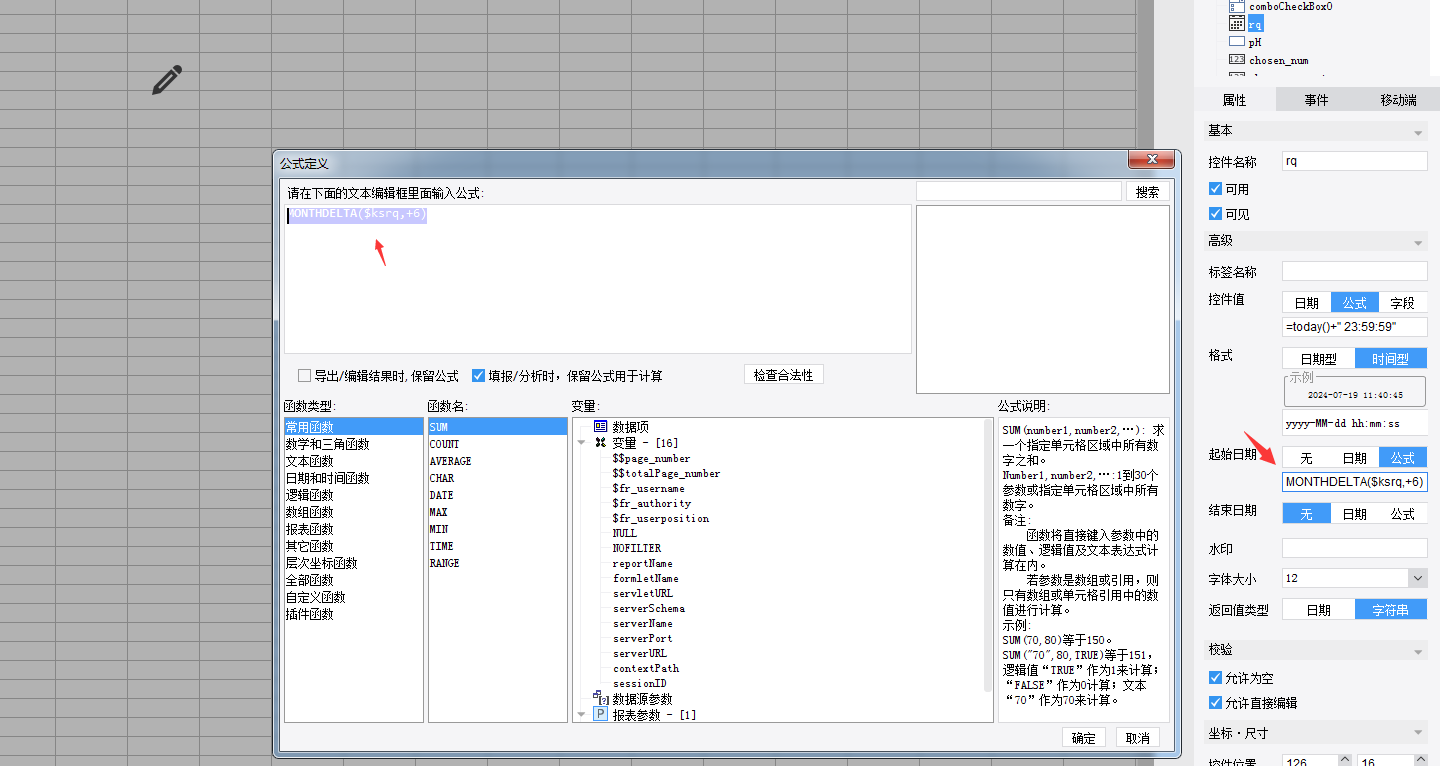
Task: Click the pencil edit icon on the grid
Action: click(167, 80)
